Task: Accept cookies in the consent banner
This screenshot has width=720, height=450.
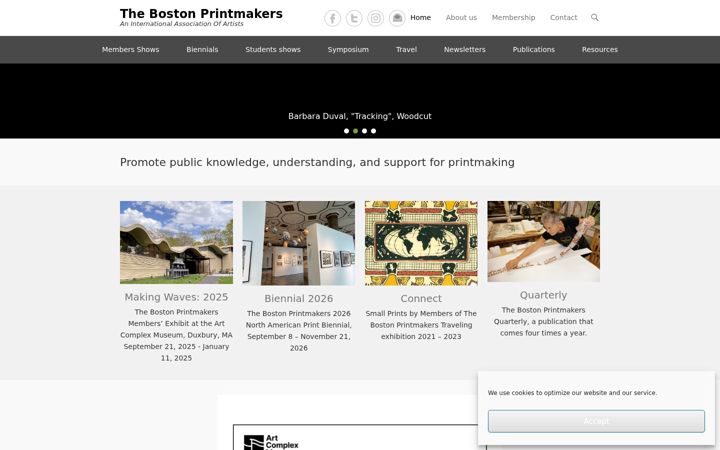Action: (596, 421)
